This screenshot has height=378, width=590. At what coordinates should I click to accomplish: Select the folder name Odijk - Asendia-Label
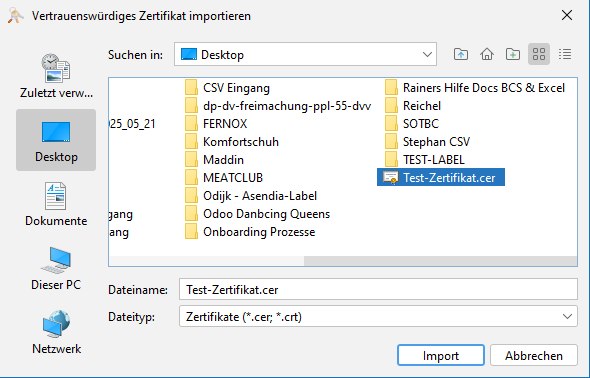point(260,196)
